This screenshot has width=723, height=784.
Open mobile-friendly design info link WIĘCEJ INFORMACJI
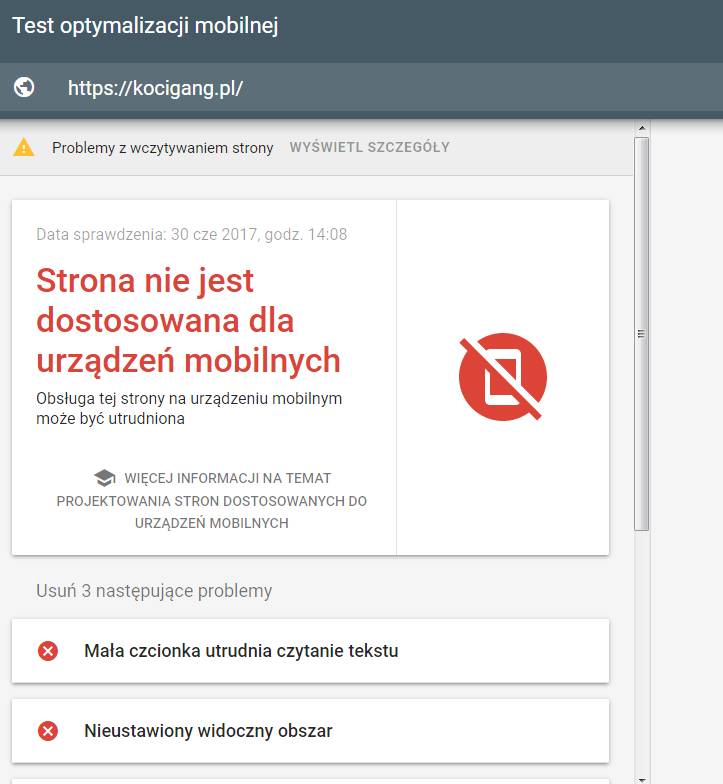212,500
